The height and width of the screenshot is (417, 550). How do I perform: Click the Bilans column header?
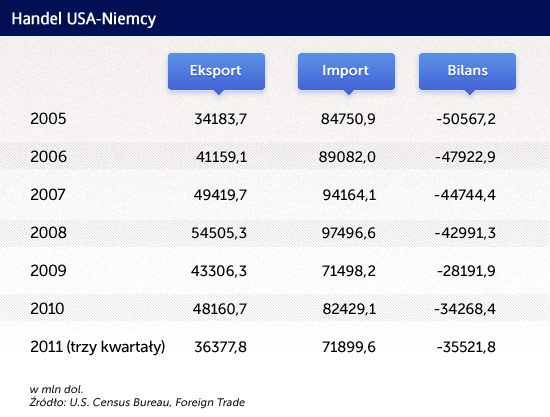(467, 71)
